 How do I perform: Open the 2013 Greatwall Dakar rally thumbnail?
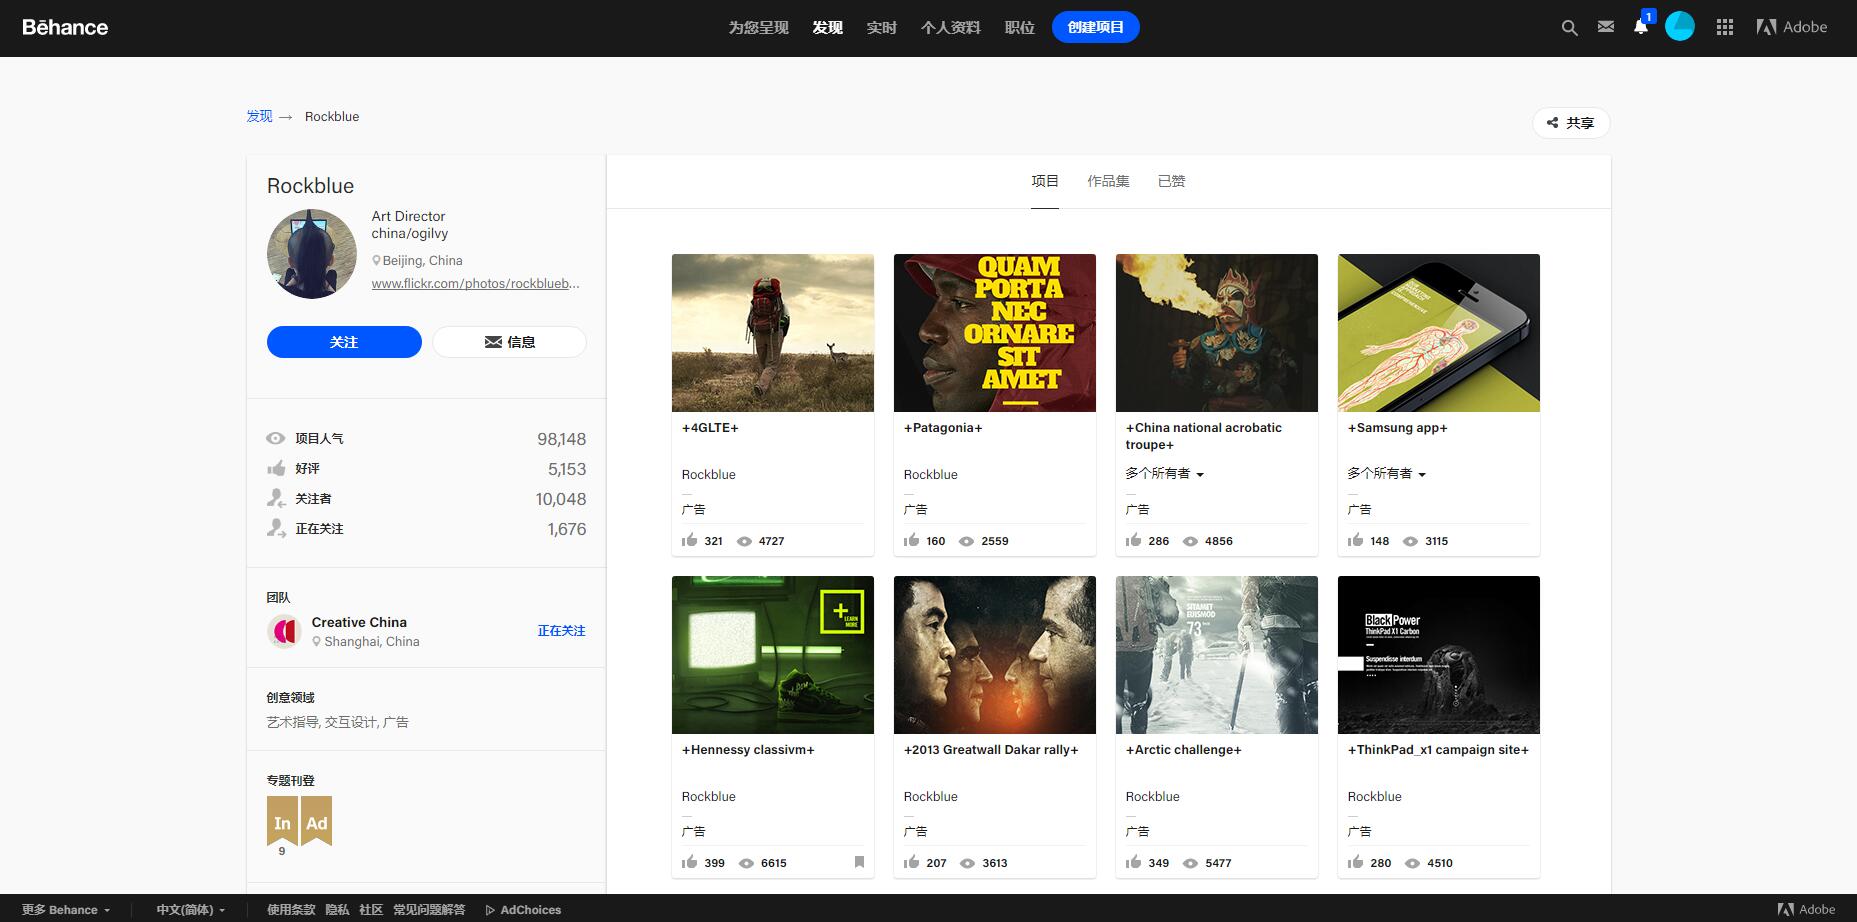click(x=995, y=655)
